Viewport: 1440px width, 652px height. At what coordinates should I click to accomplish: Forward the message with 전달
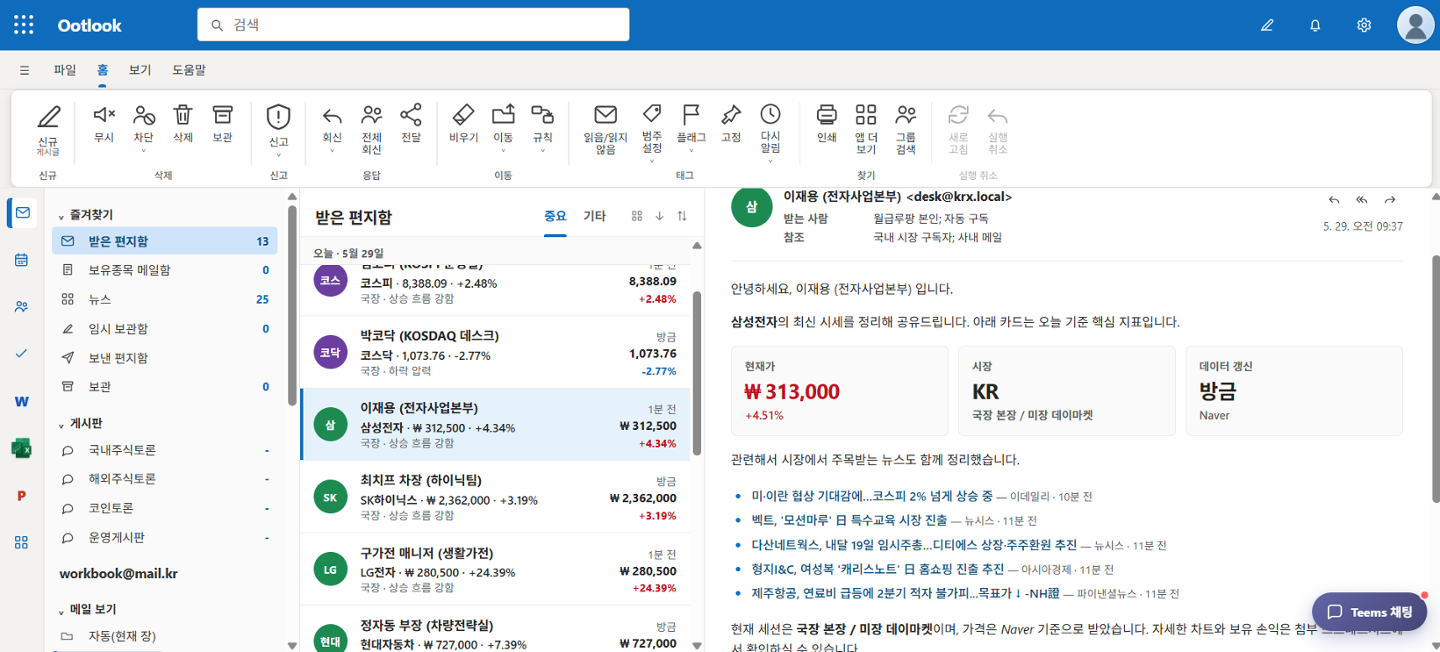411,125
